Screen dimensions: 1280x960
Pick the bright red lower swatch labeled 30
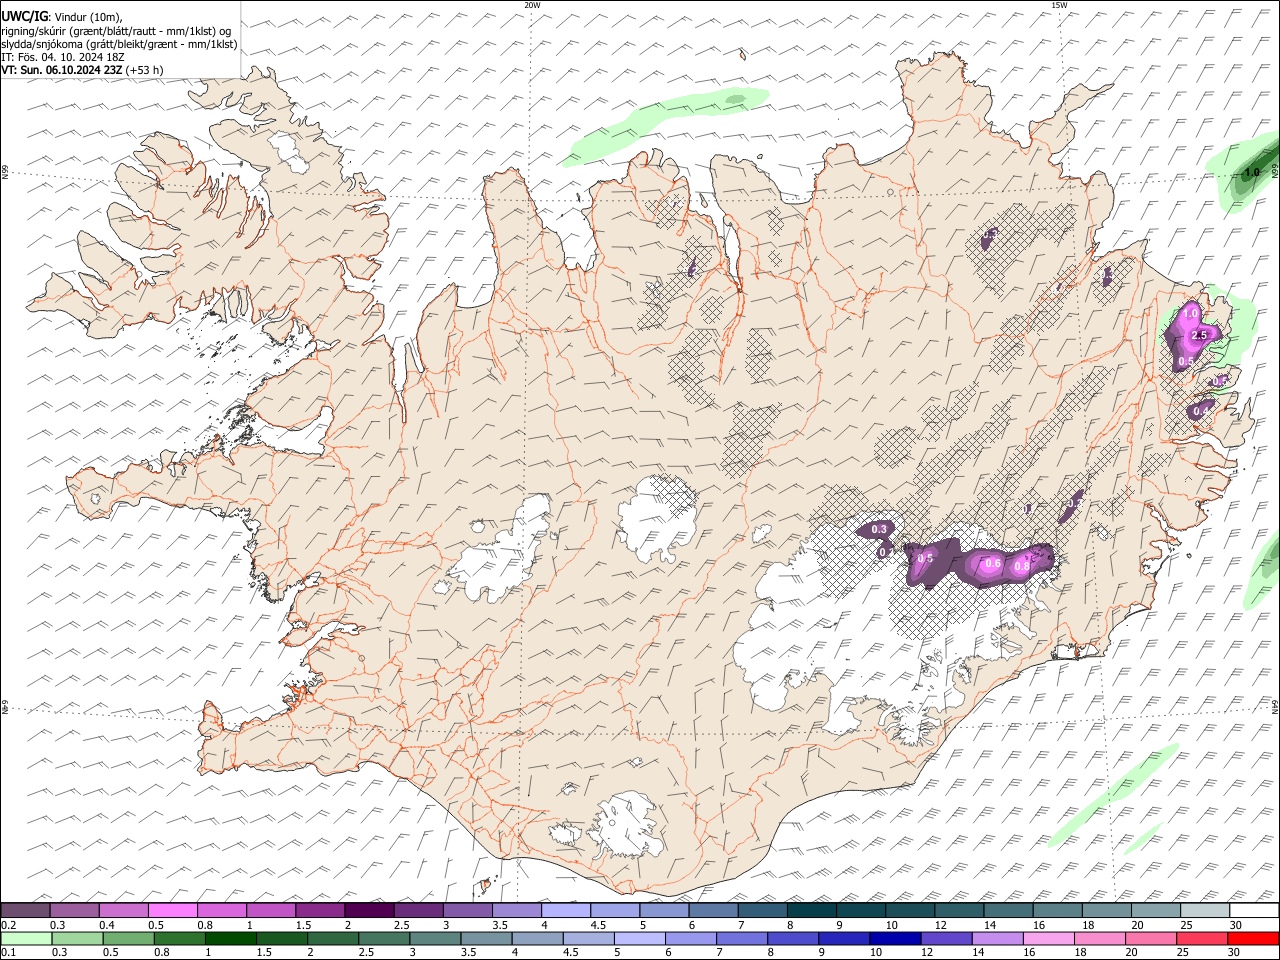(x=1254, y=939)
